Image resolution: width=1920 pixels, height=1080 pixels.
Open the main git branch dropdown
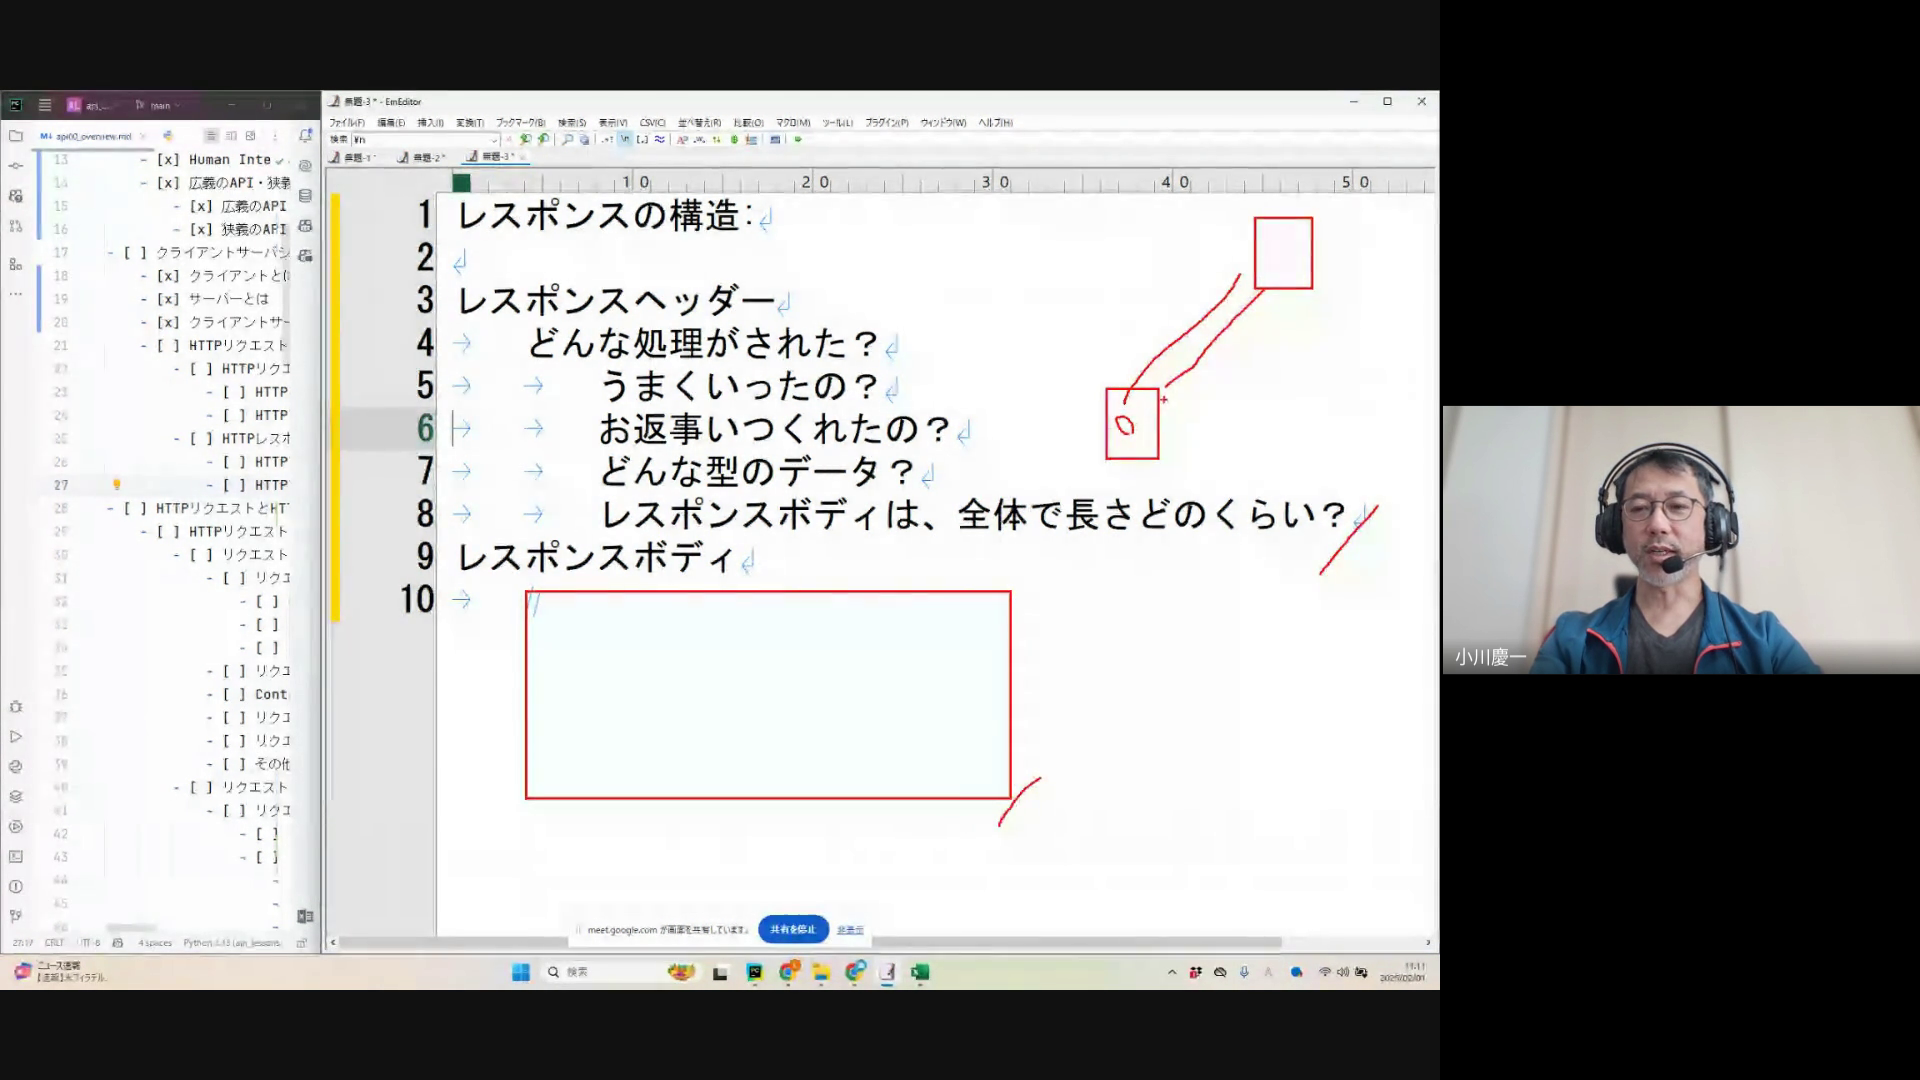(160, 105)
